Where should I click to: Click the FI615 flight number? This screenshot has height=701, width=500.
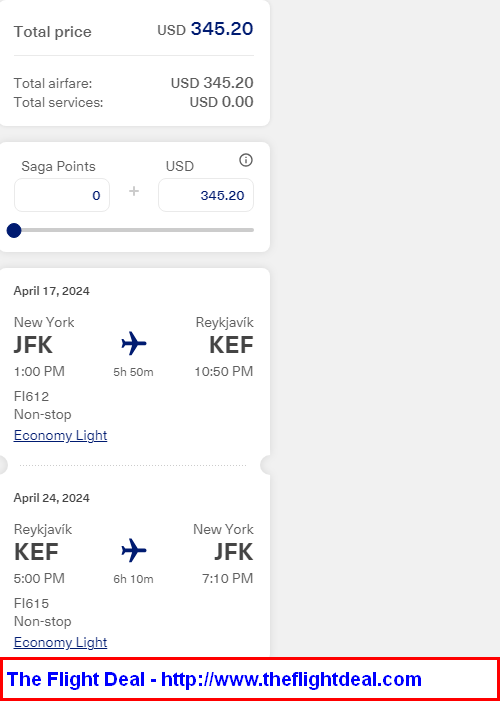31,604
